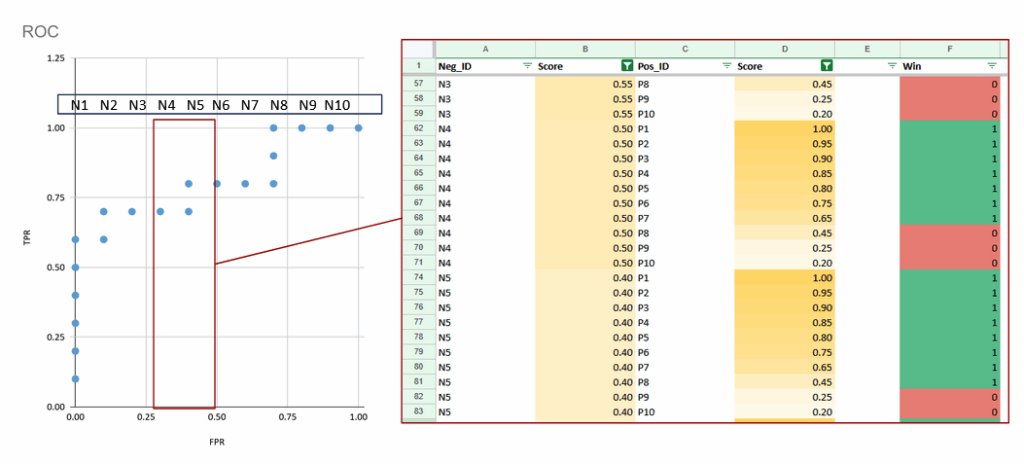Image resolution: width=1024 pixels, height=464 pixels.
Task: Click the select-all corner of the spreadsheet
Action: (x=418, y=49)
